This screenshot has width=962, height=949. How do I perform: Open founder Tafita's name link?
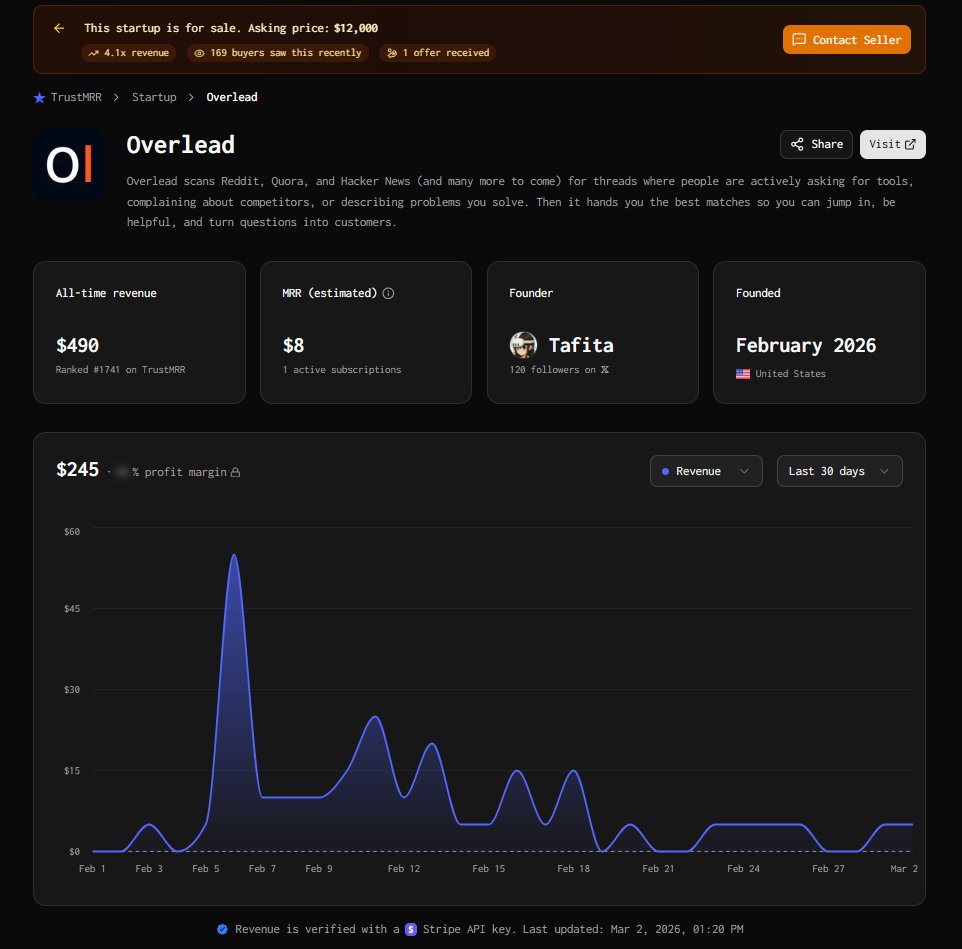point(581,345)
